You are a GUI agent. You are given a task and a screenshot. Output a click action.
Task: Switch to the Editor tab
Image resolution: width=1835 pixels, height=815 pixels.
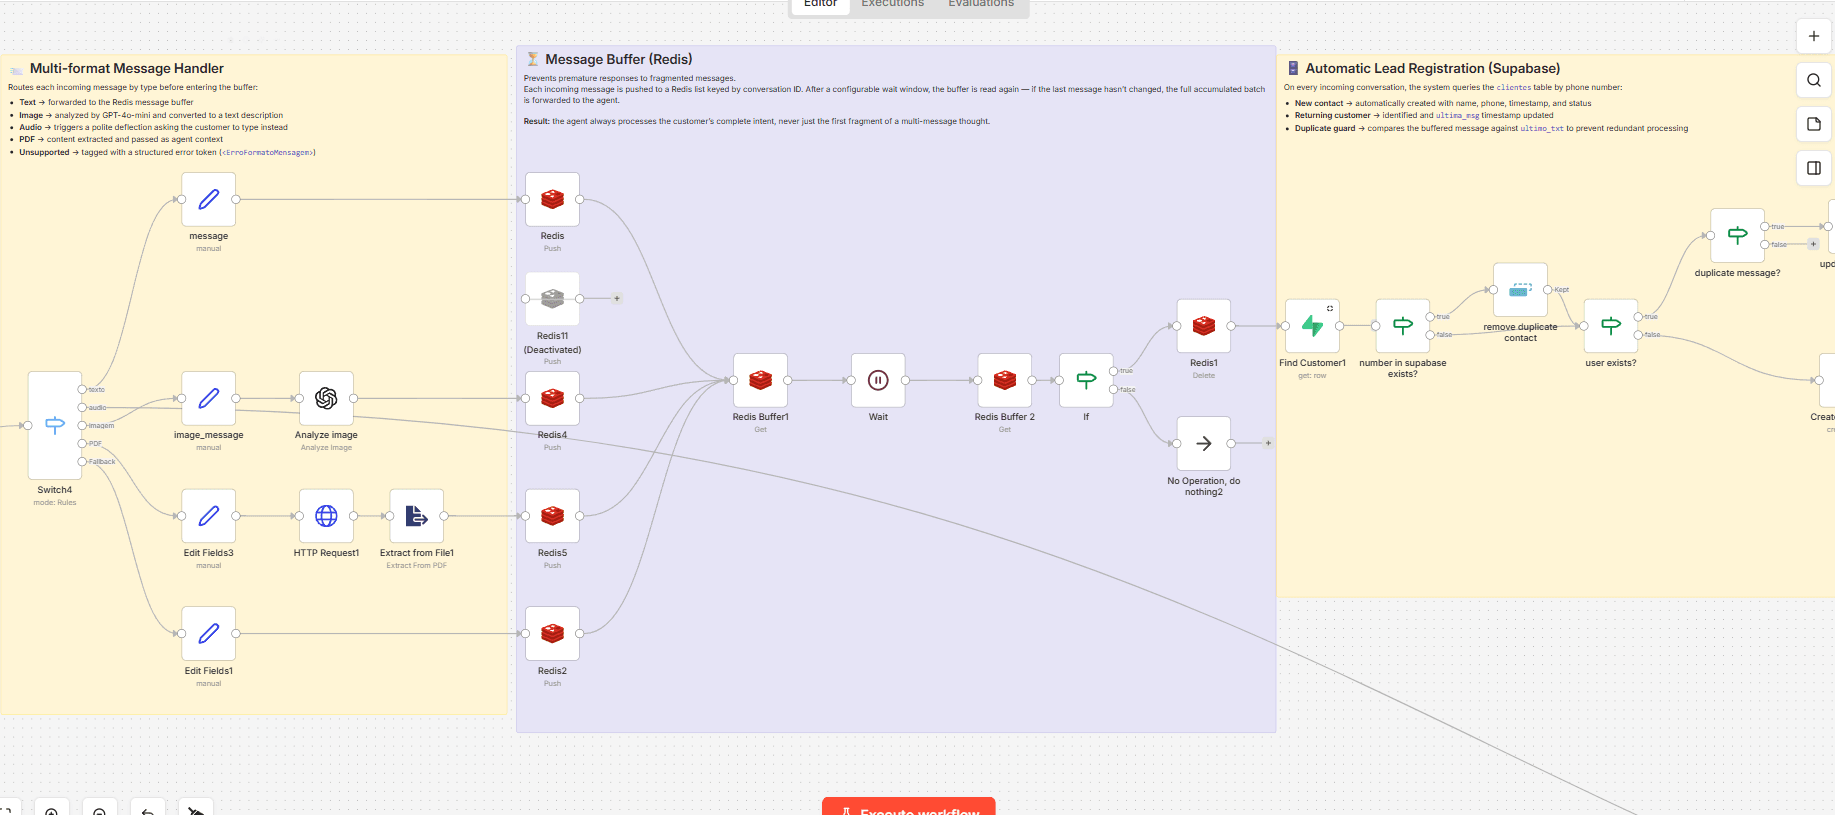[x=820, y=4]
